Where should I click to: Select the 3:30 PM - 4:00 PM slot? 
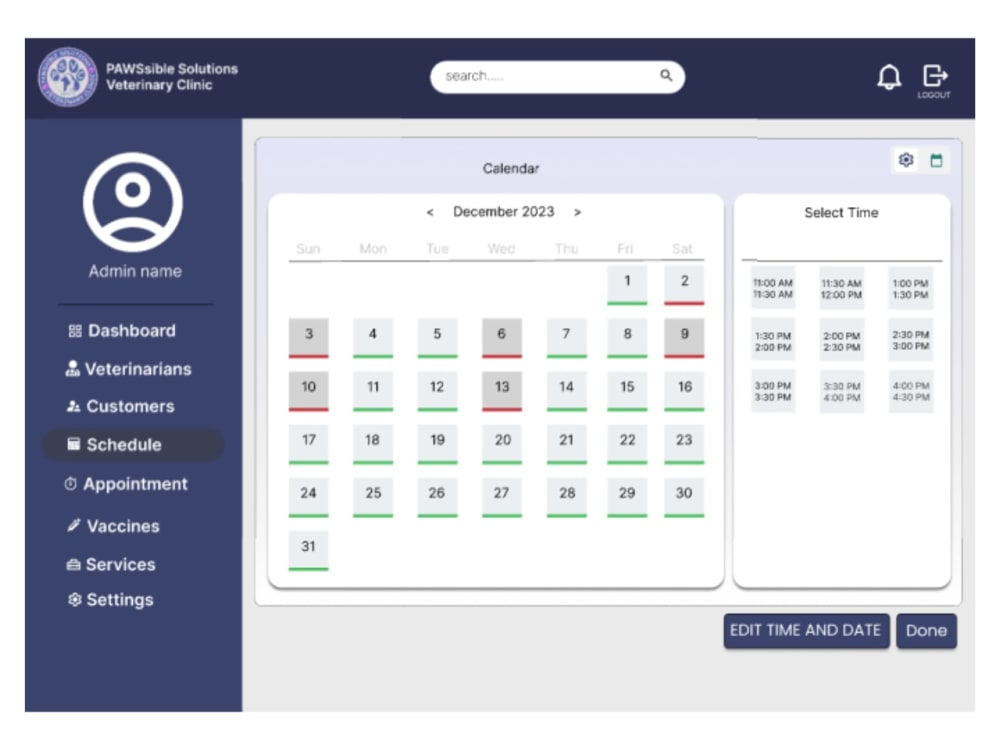[841, 391]
